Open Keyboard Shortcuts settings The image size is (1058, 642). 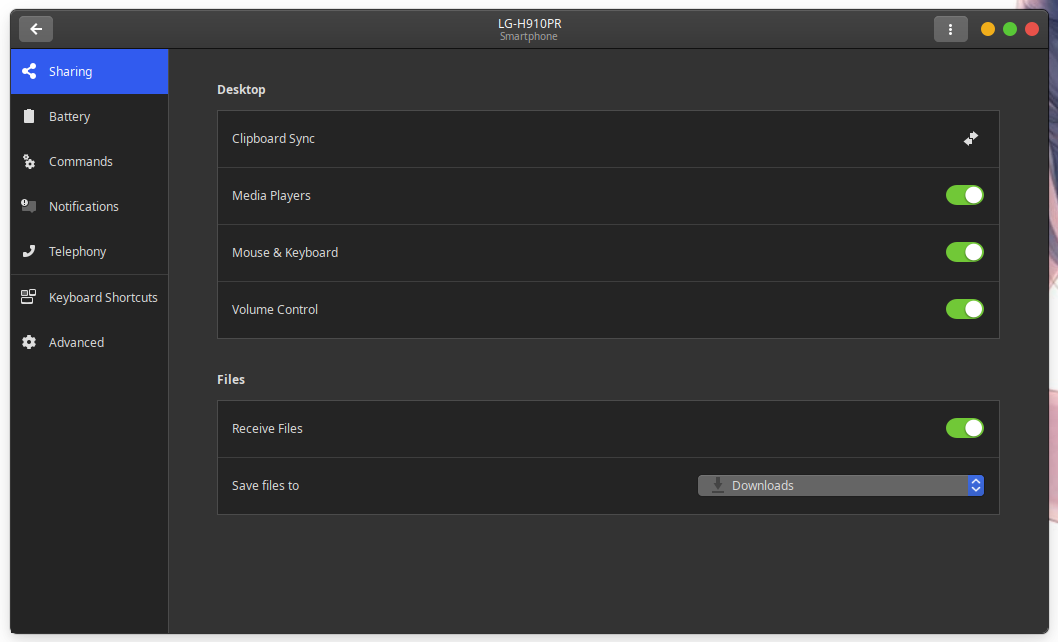[89, 297]
